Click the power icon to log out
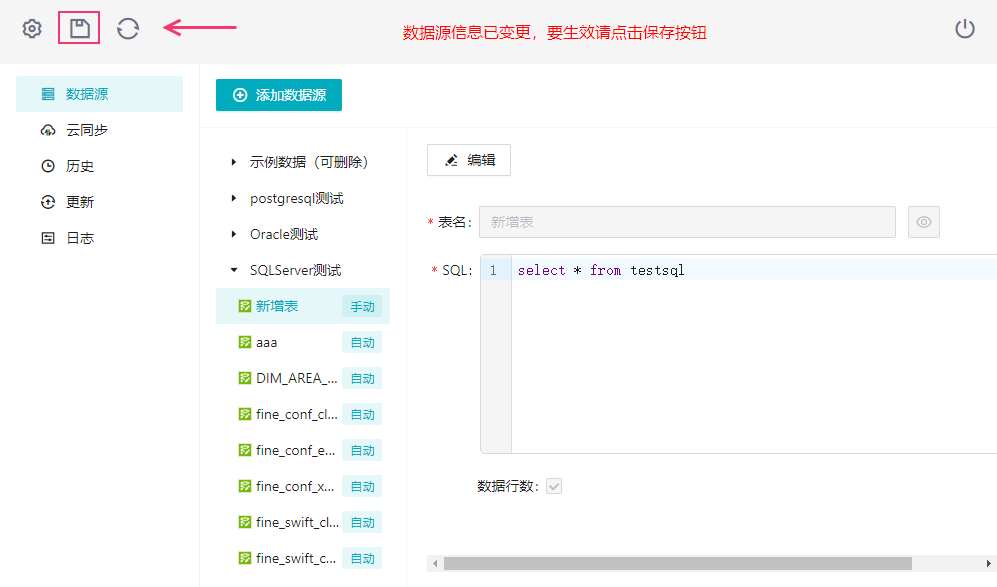The width and height of the screenshot is (997, 587). 965,29
